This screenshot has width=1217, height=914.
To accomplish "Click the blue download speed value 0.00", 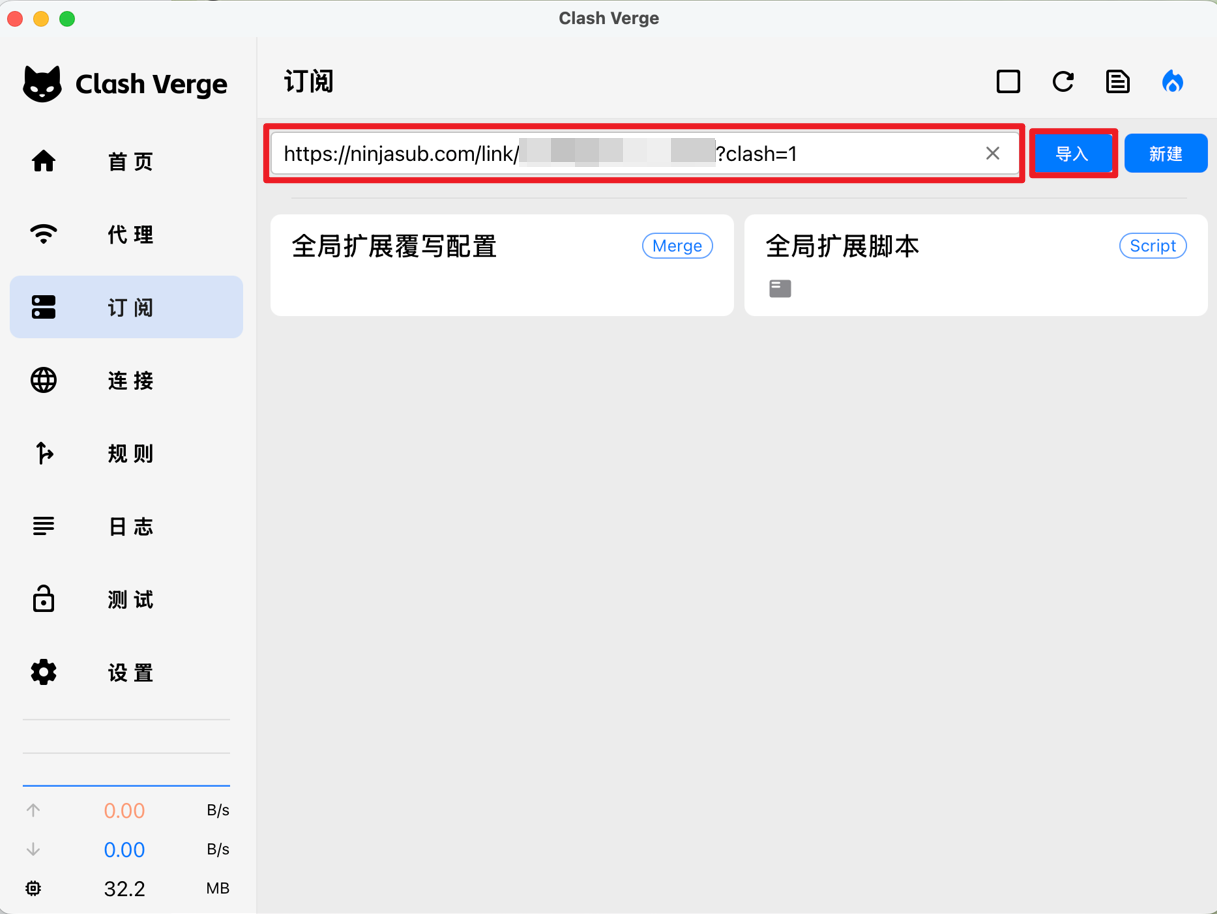I will click(x=124, y=850).
